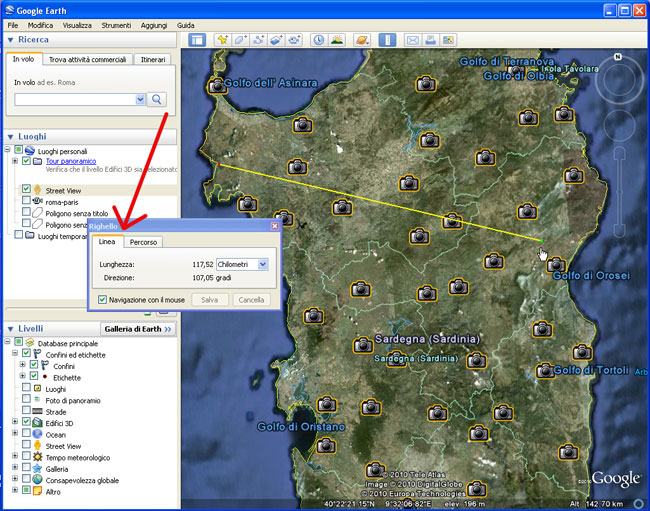Toggle sunlight across the landscape

337,40
